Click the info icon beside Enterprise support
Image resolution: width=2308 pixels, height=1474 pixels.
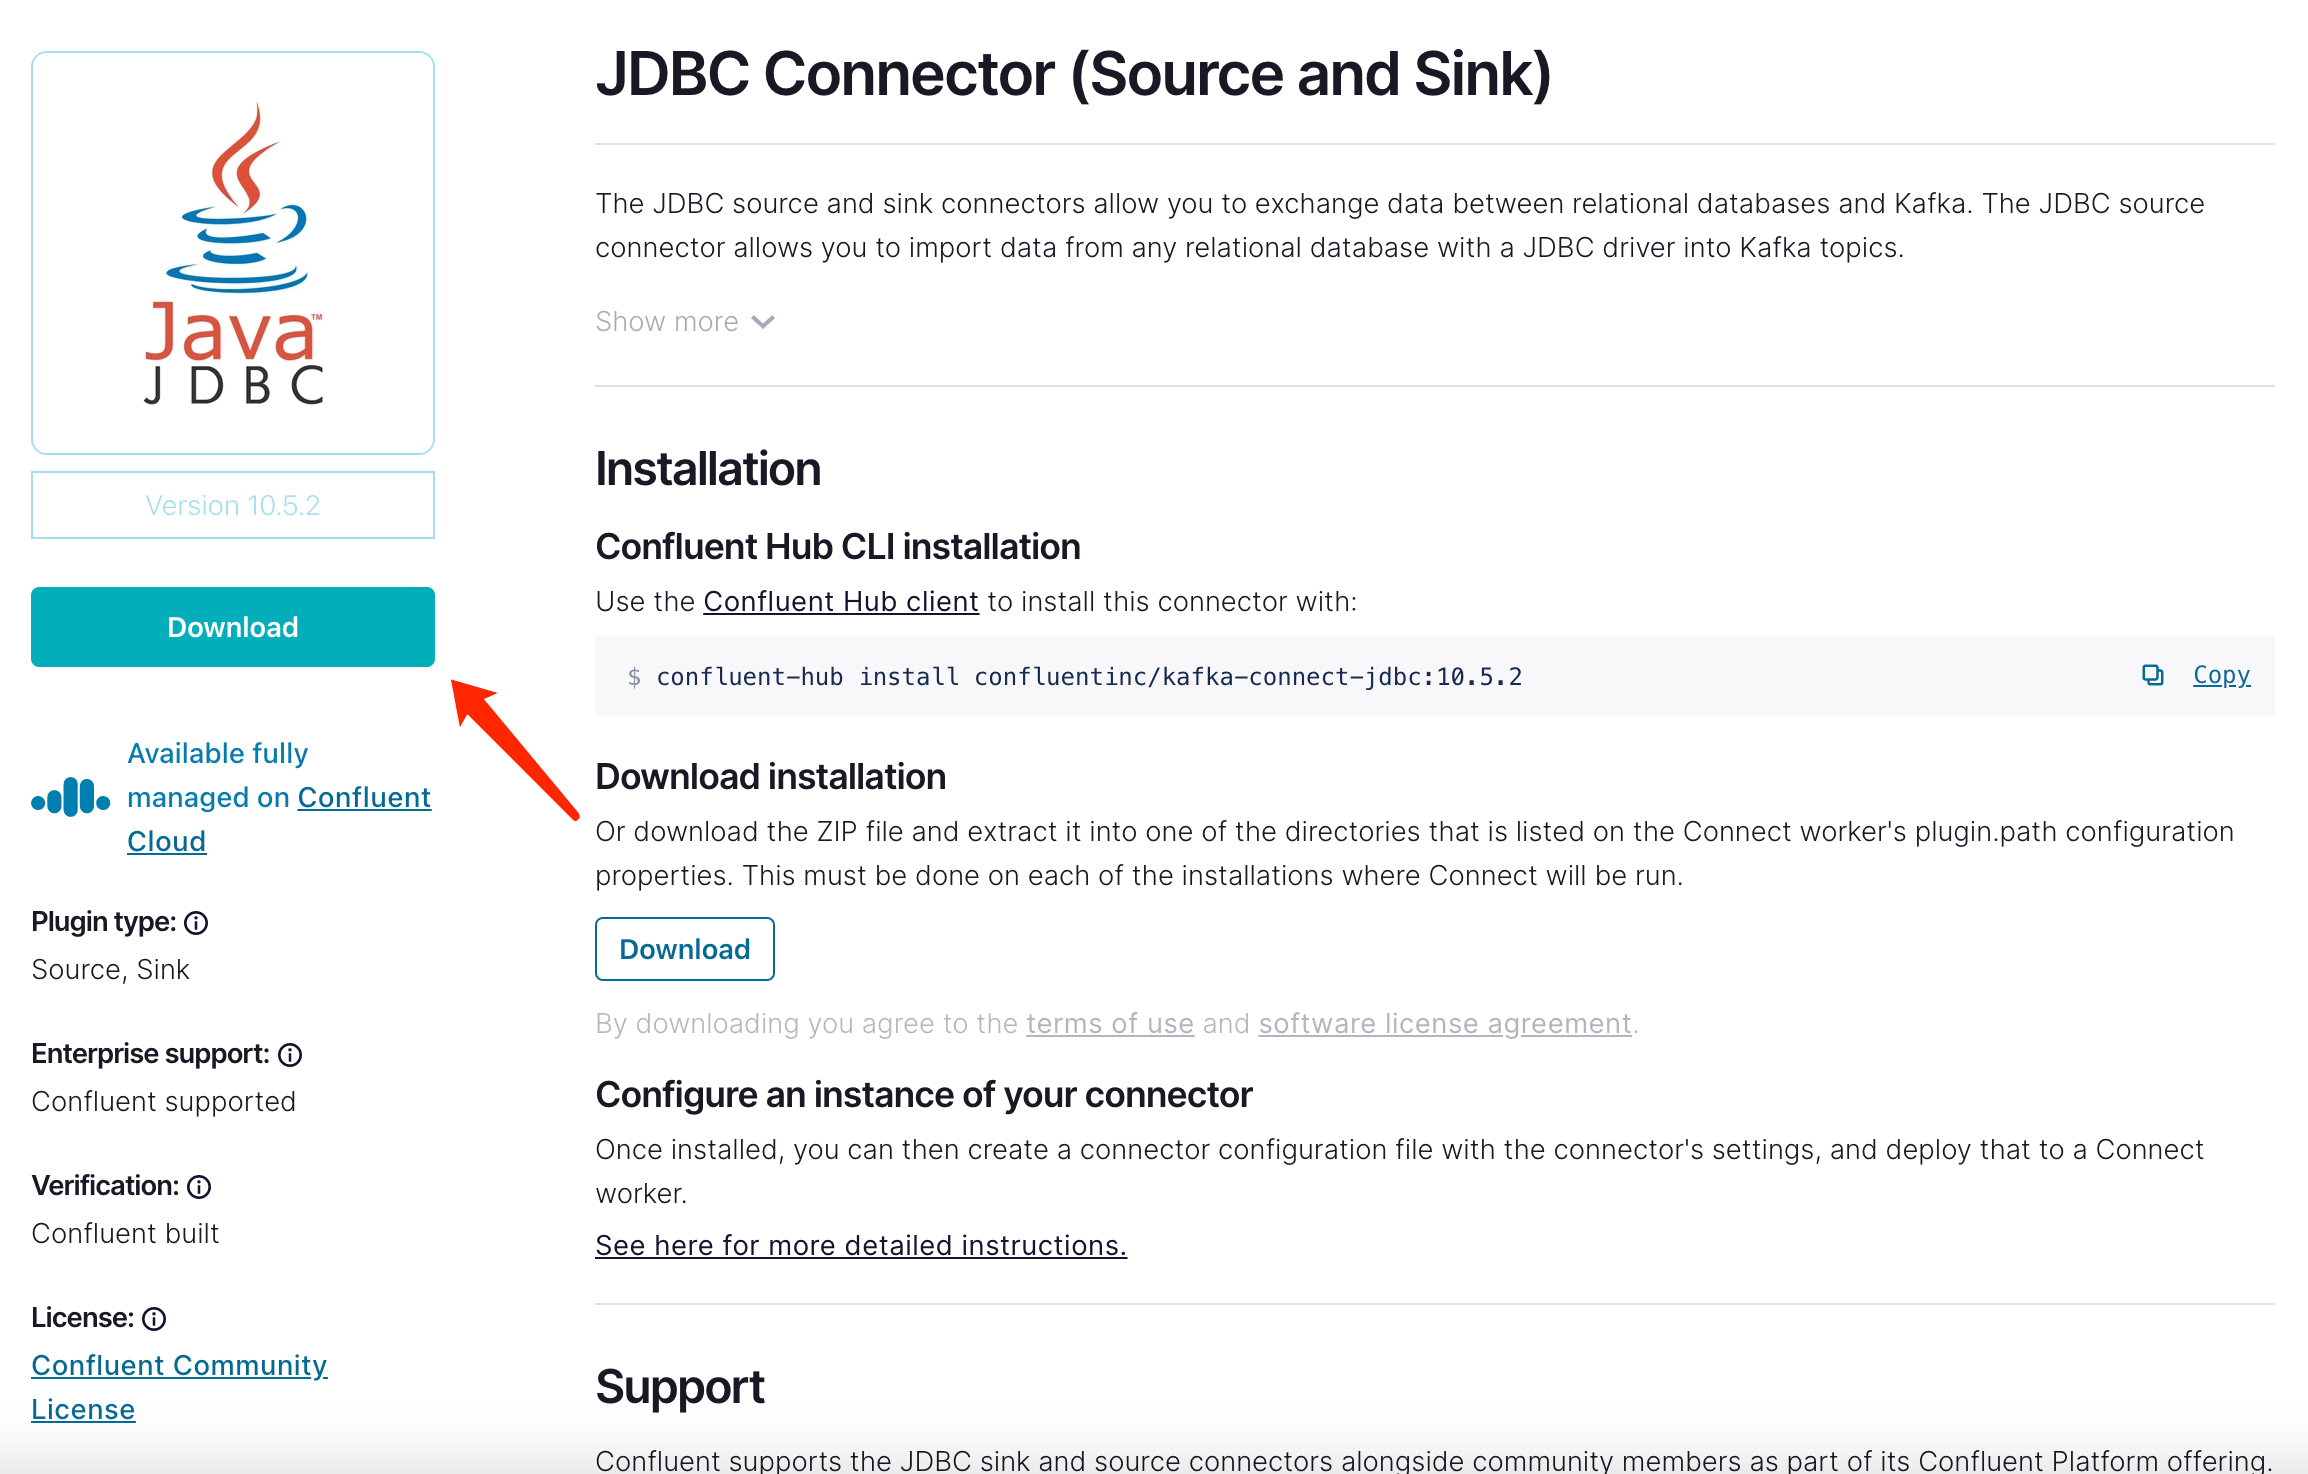click(290, 1054)
